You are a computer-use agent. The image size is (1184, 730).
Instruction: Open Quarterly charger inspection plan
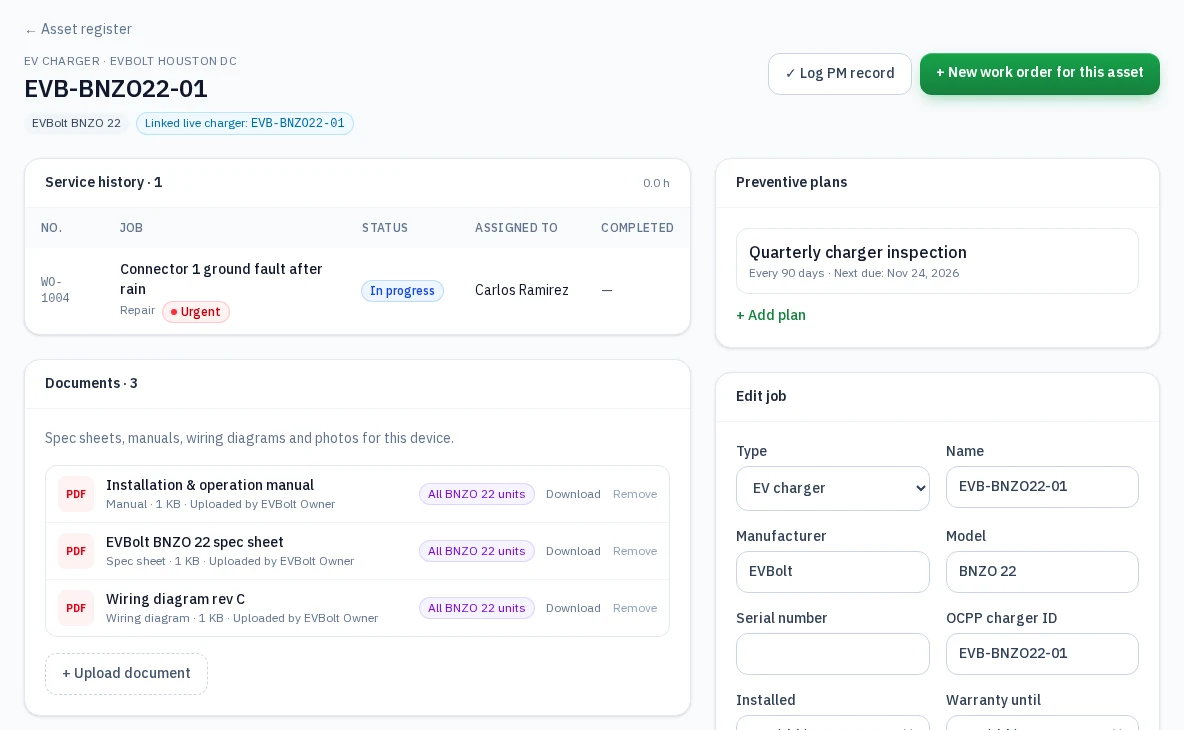pos(937,261)
